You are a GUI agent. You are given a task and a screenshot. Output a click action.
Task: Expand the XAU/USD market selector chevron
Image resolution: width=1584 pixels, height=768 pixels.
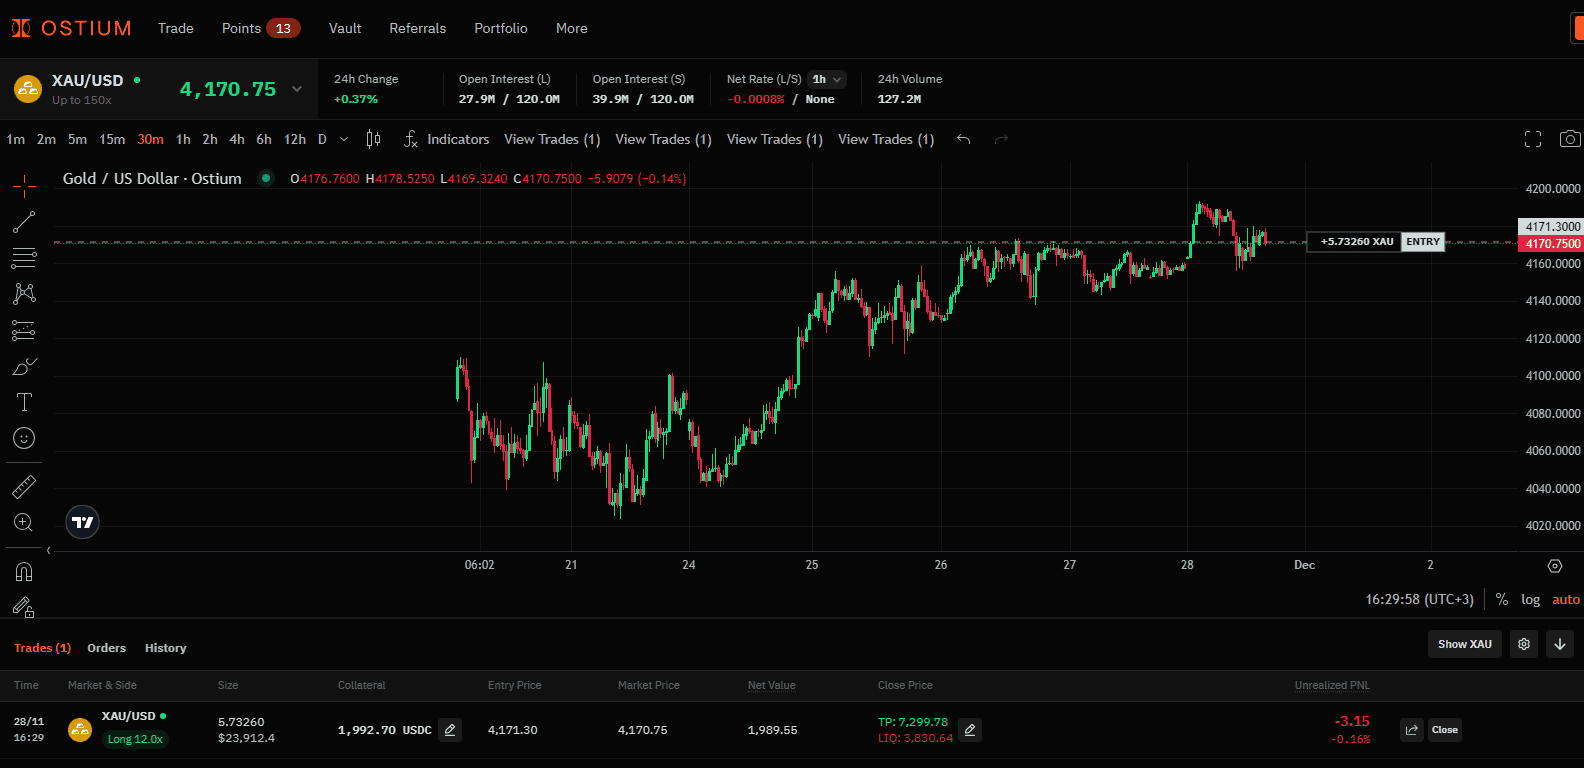coord(297,89)
